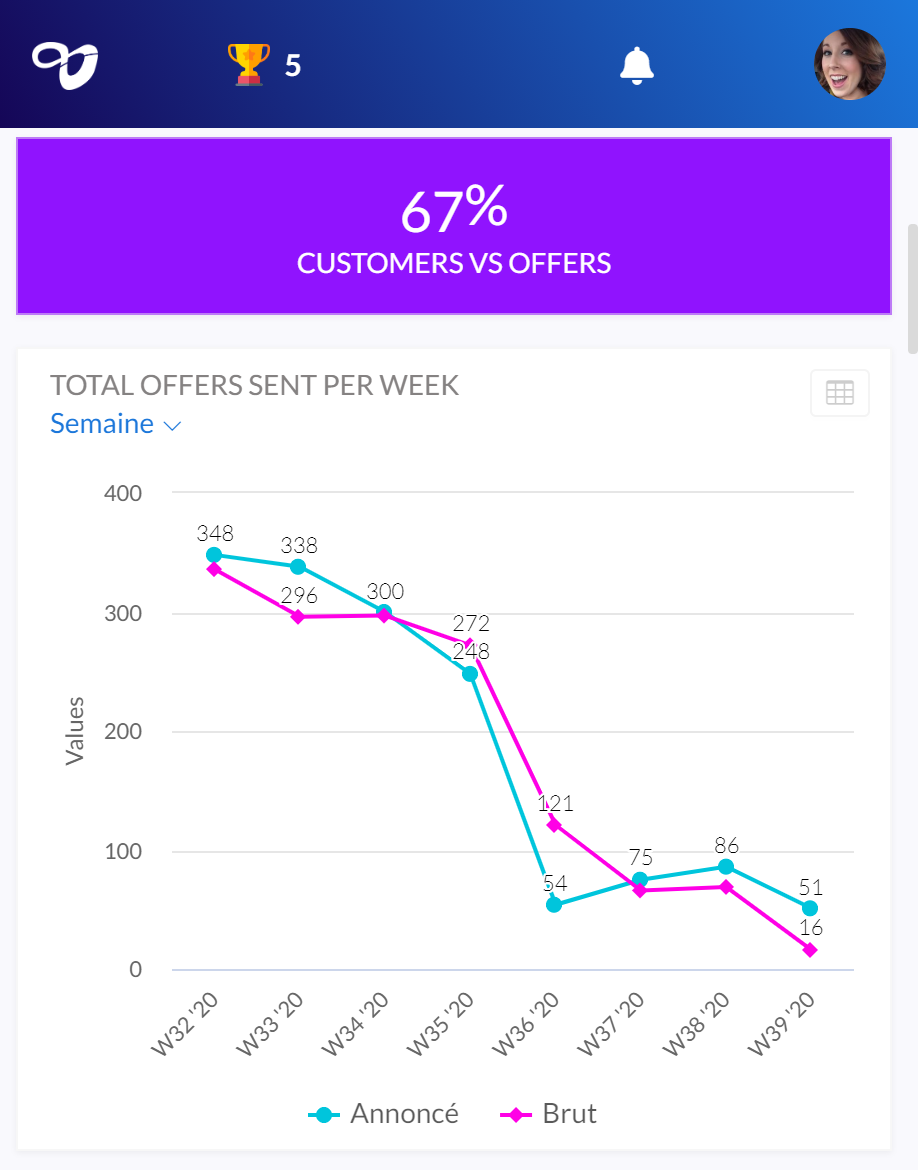The image size is (918, 1170).
Task: Click the trophy count number 5
Action: (292, 66)
